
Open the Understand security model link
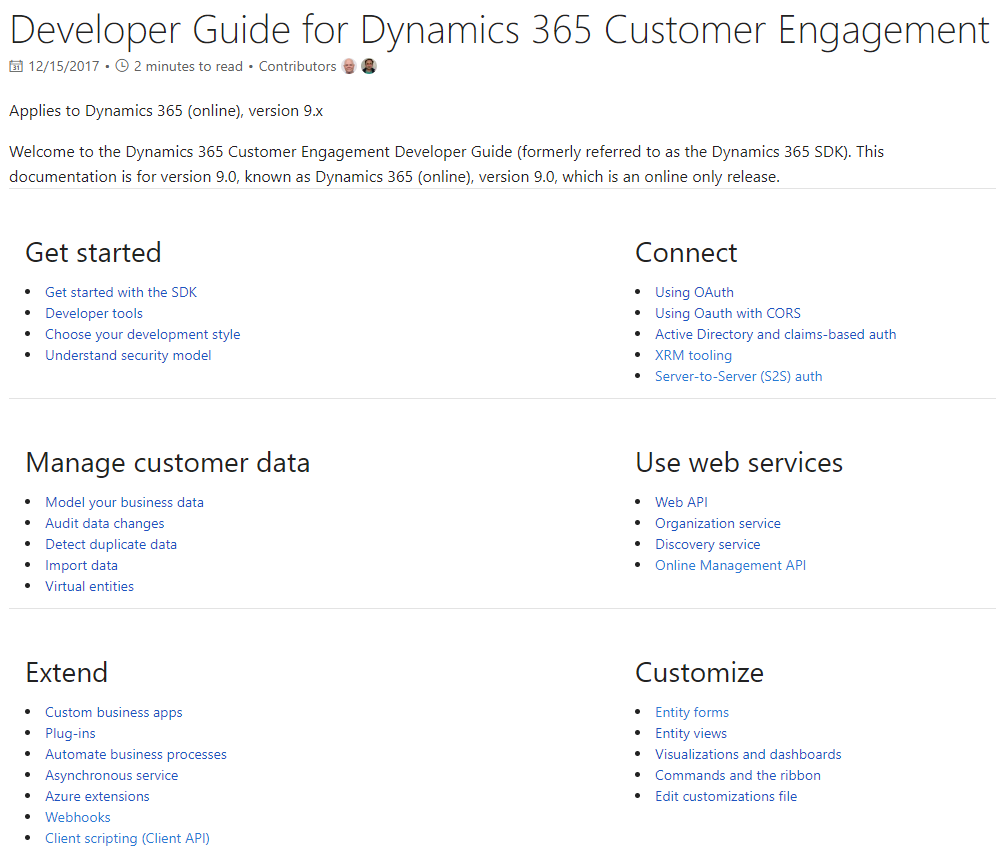tap(128, 355)
